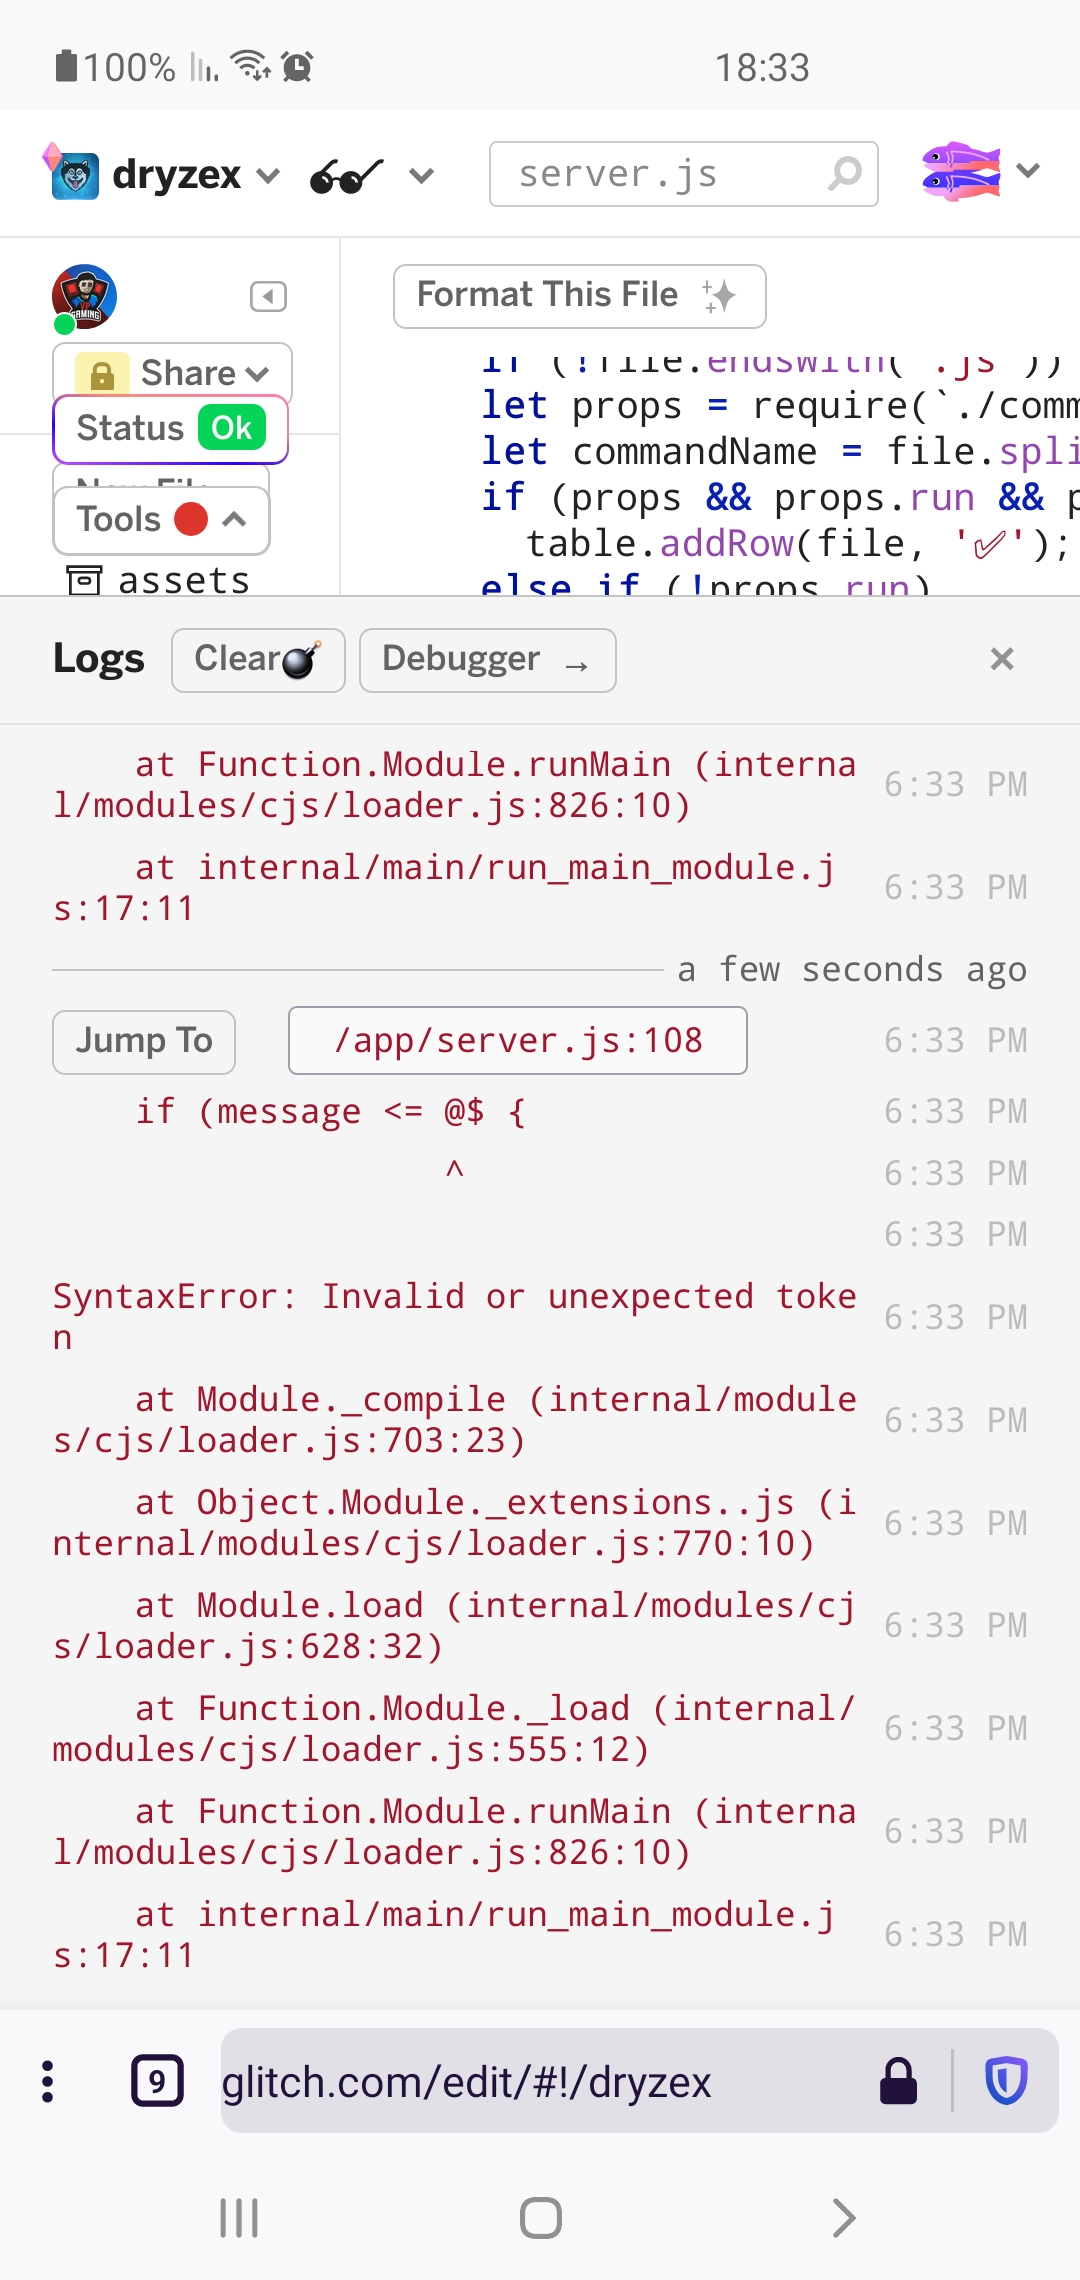Click Format This File button
Image resolution: width=1080 pixels, height=2280 pixels.
pyautogui.click(x=580, y=296)
